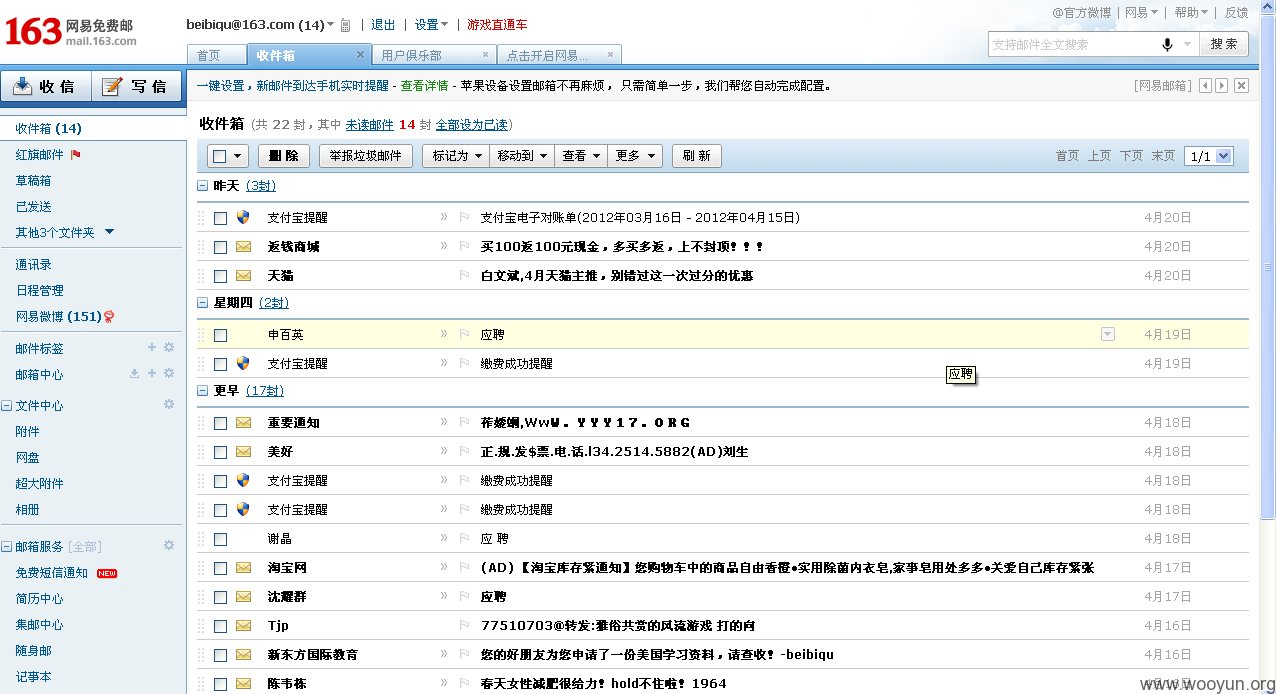Expand 其他3个文件夹 in the sidebar
Viewport: 1276px width, 694px height.
pos(109,232)
